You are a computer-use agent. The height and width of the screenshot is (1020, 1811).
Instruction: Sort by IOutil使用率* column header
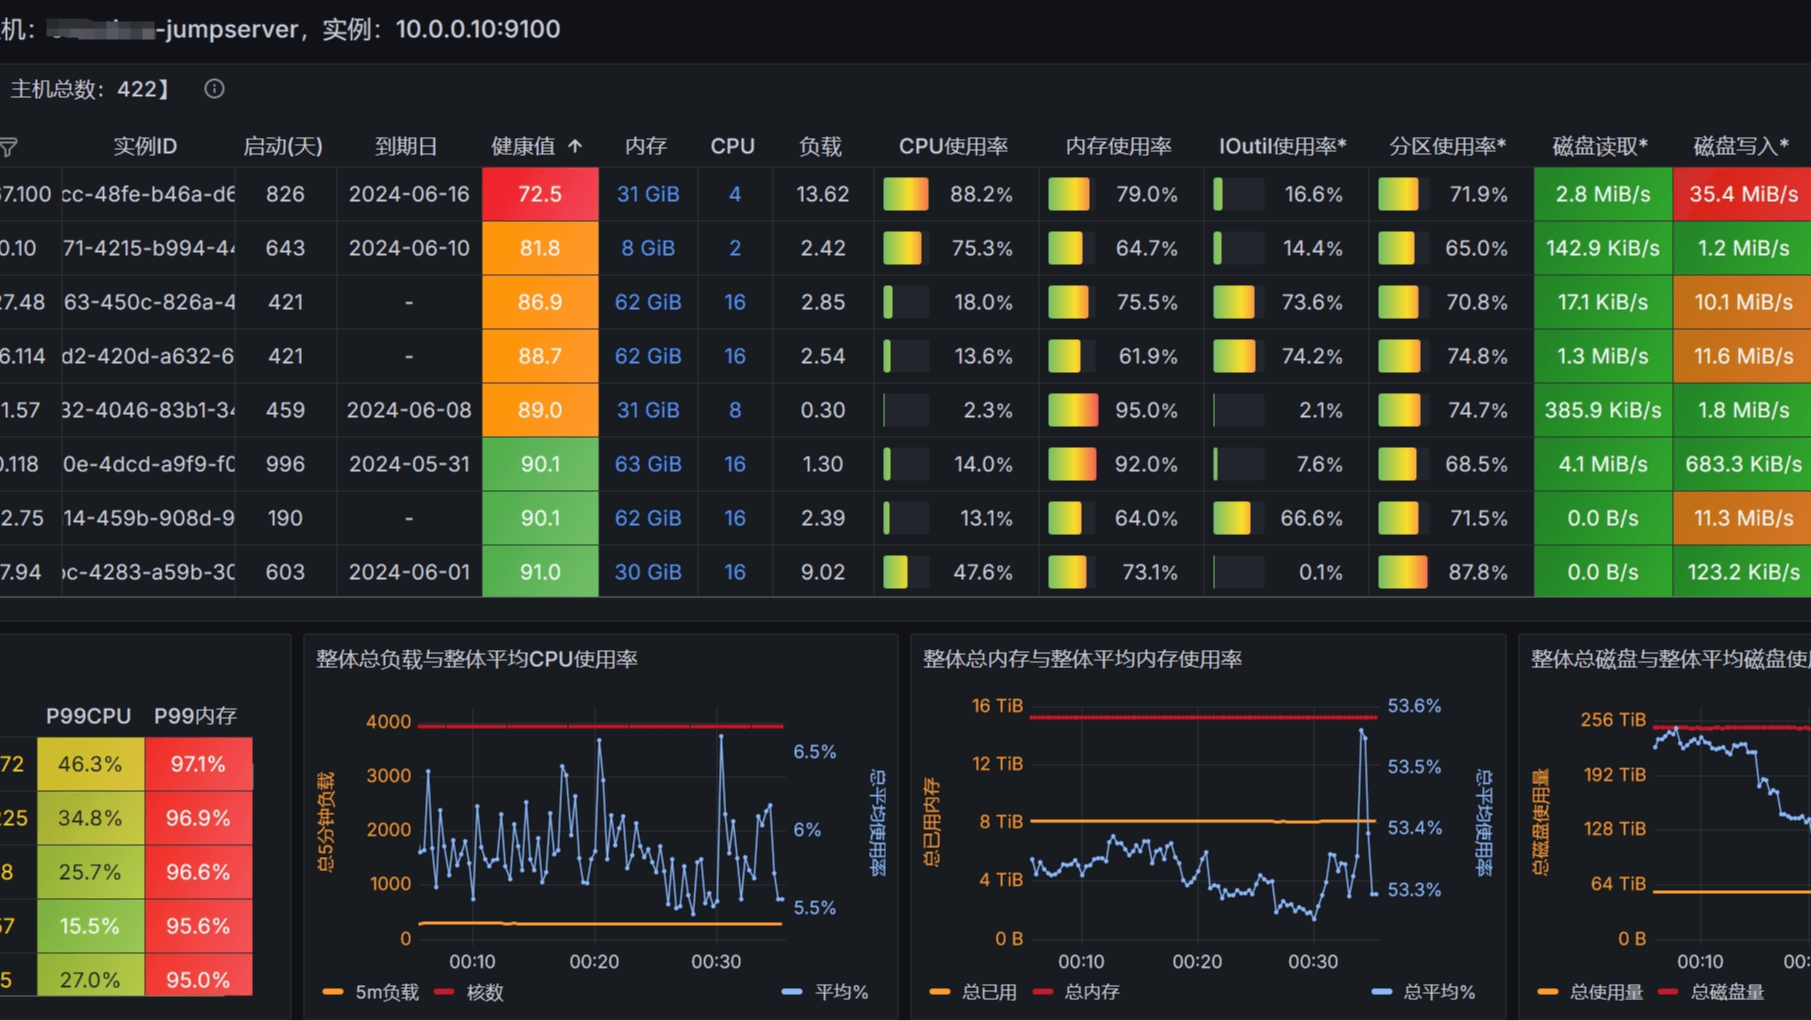1282,146
